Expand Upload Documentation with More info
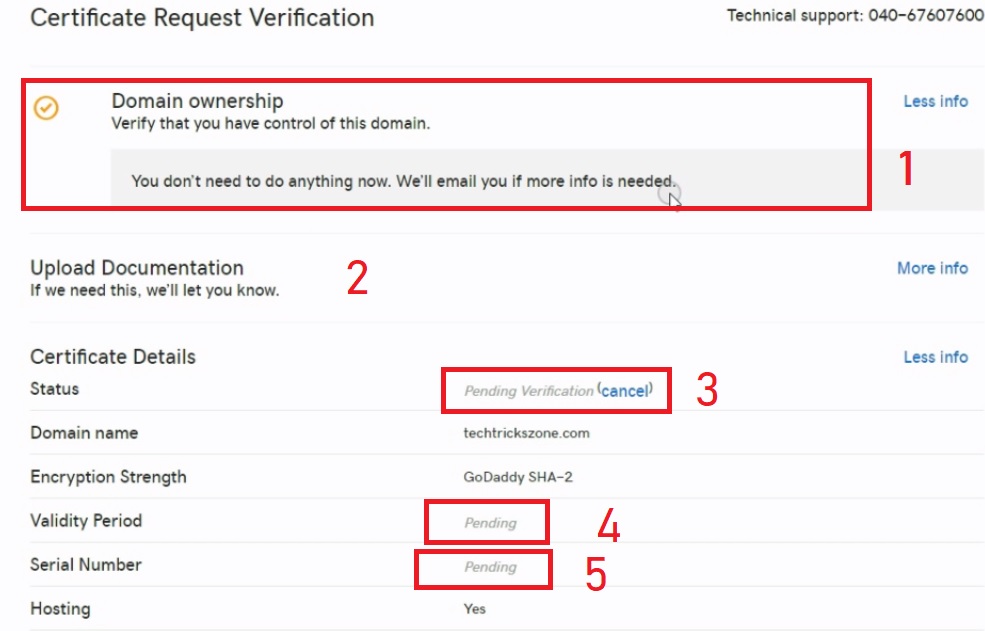The height and width of the screenshot is (631, 985). 932,268
